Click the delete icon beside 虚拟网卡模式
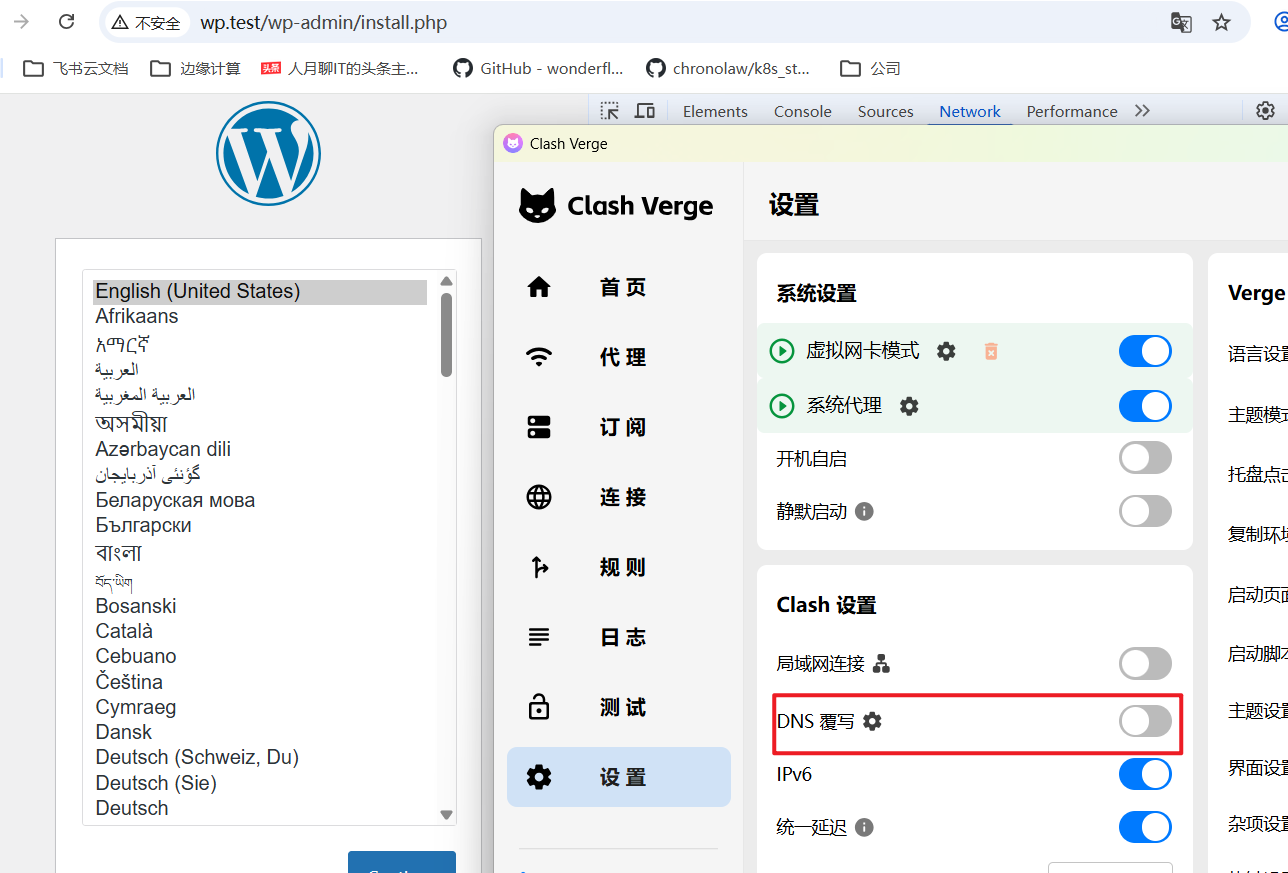 (x=991, y=351)
